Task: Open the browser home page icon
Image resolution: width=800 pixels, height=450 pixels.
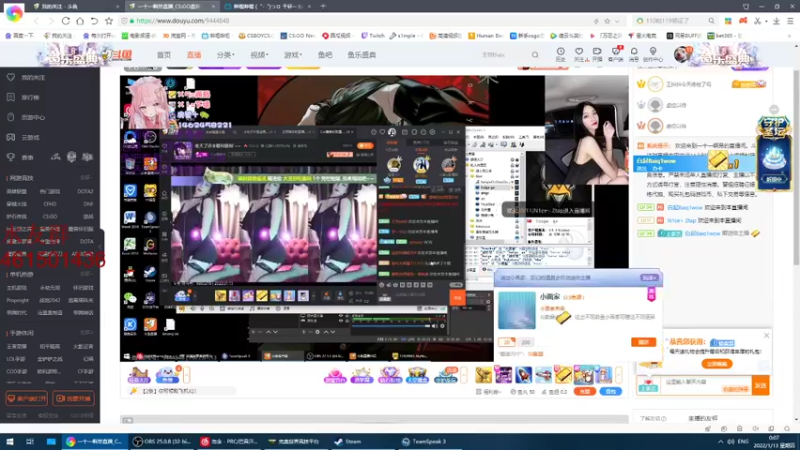Action: coord(80,21)
